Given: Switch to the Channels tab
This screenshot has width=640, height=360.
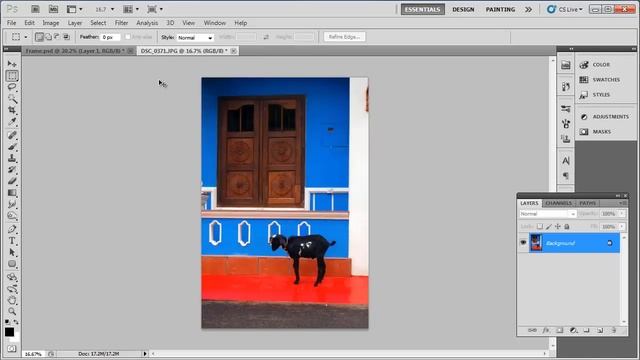Looking at the screenshot, I should coord(558,203).
